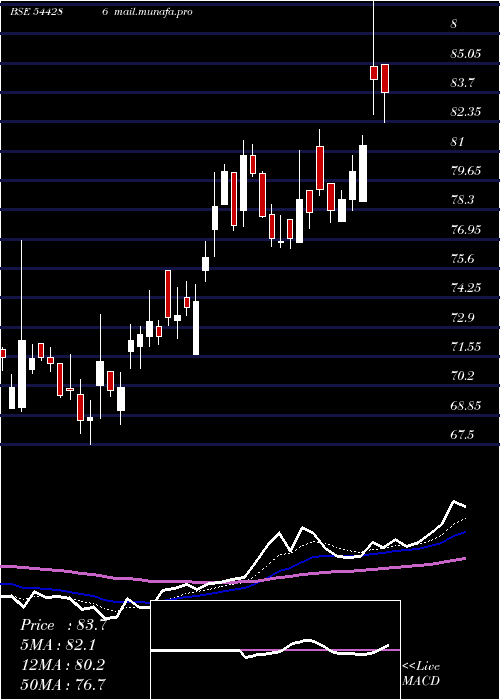
Task: Click the '5MA : 82.1' readout
Action: (58, 645)
